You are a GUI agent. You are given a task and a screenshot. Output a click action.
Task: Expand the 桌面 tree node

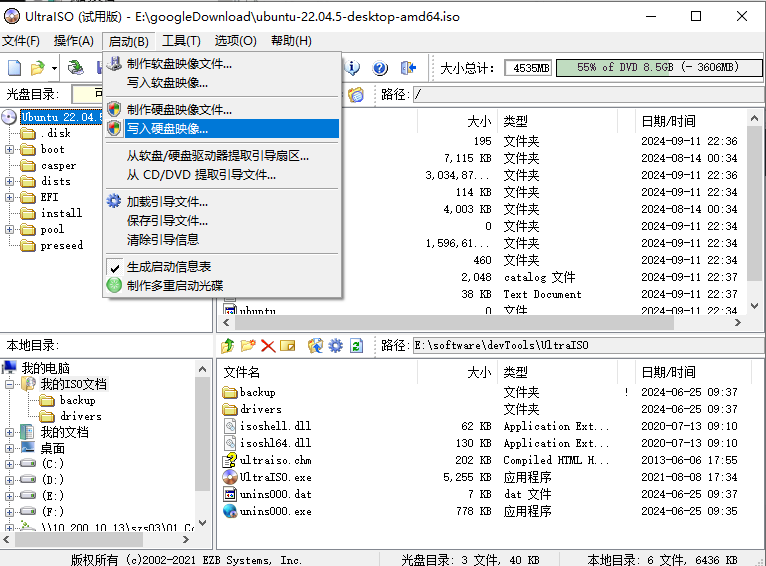(9, 448)
